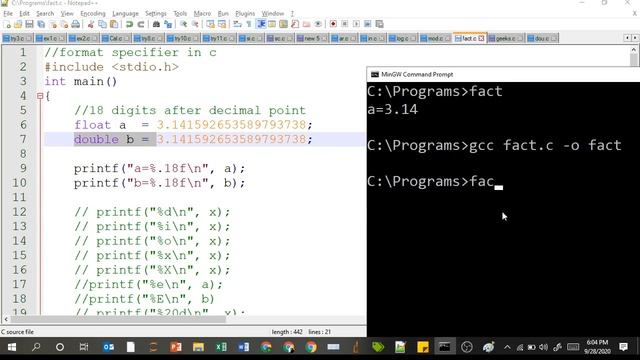Switch to the try3.c tab
Image resolution: width=640 pixels, height=360 pixels.
click(17, 38)
